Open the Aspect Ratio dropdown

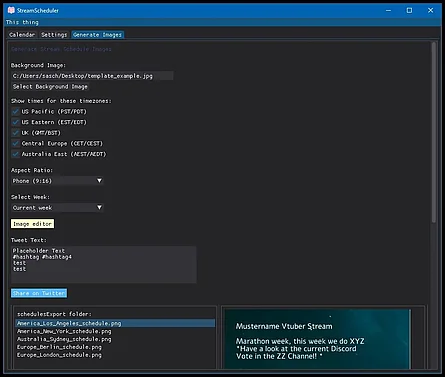click(57, 181)
